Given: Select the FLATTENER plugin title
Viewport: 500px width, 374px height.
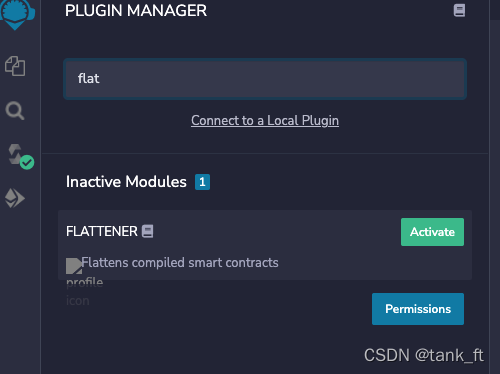Looking at the screenshot, I should (x=102, y=231).
